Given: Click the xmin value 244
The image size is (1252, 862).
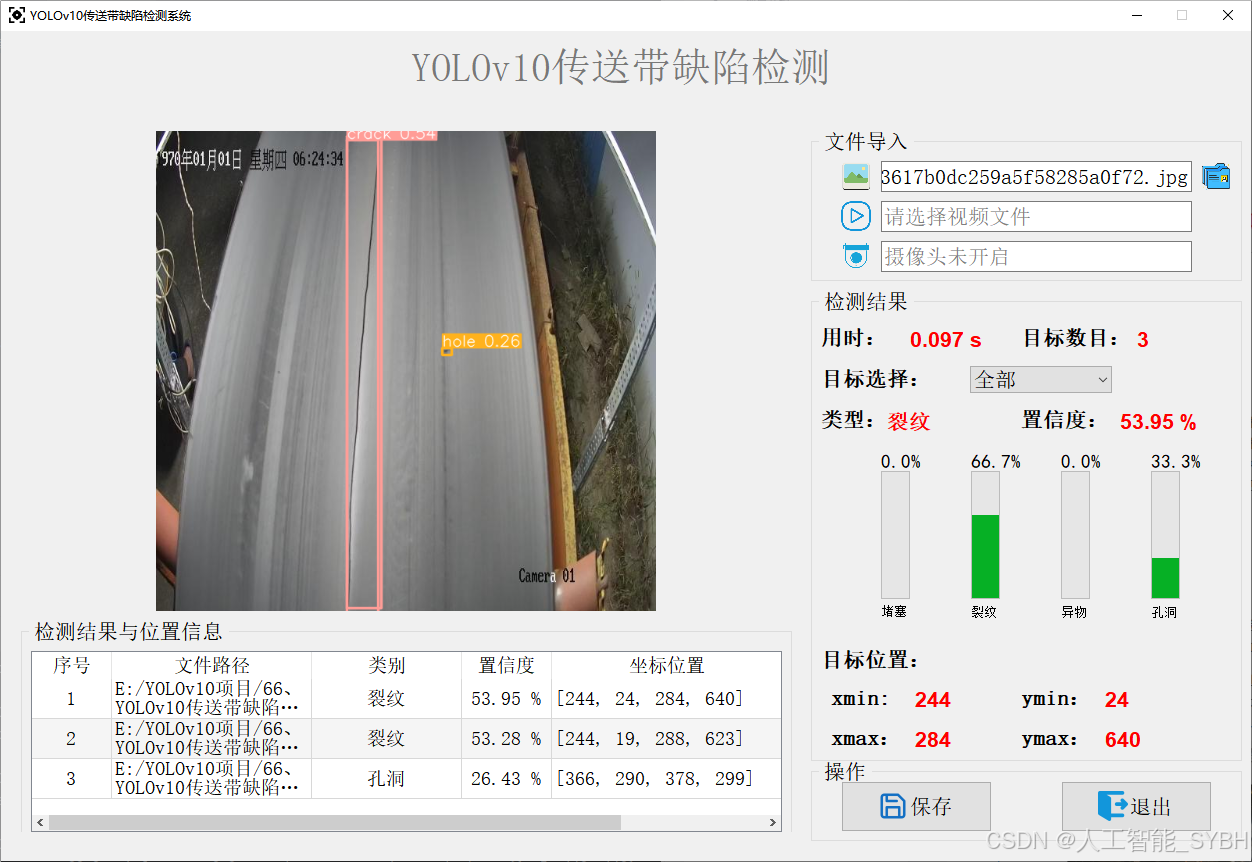Looking at the screenshot, I should click(932, 700).
